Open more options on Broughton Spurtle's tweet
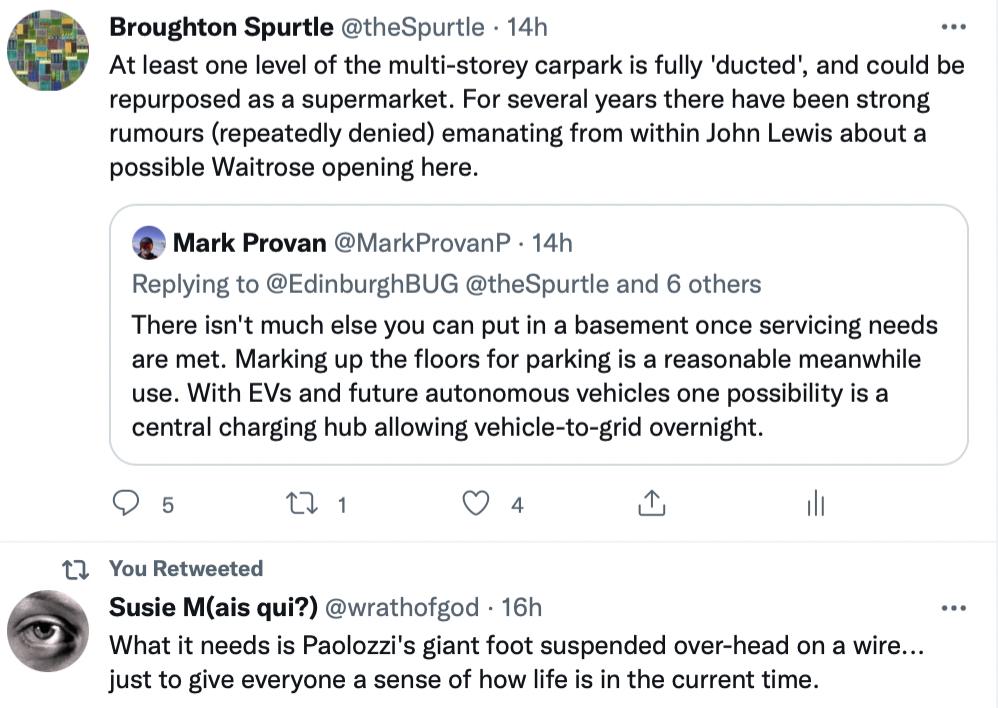 (x=954, y=28)
